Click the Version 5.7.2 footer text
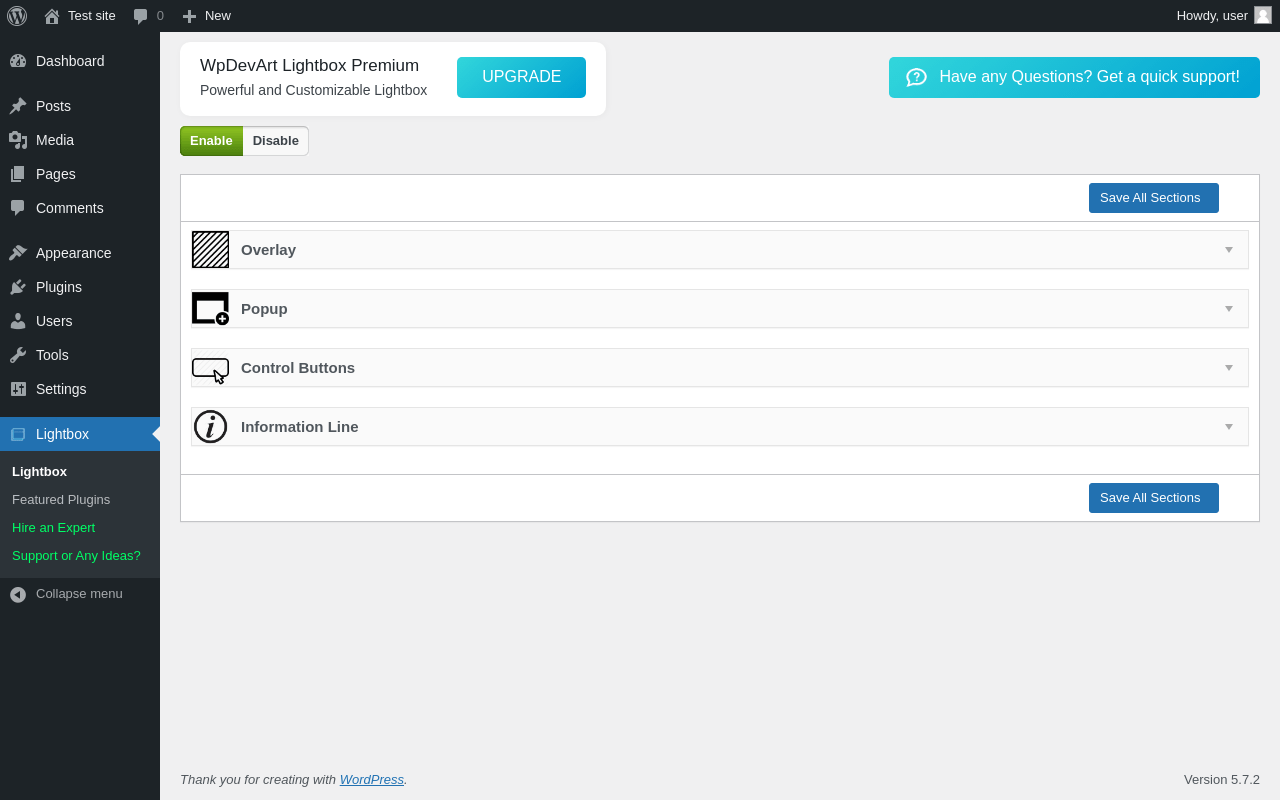The width and height of the screenshot is (1280, 800). pyautogui.click(x=1222, y=780)
